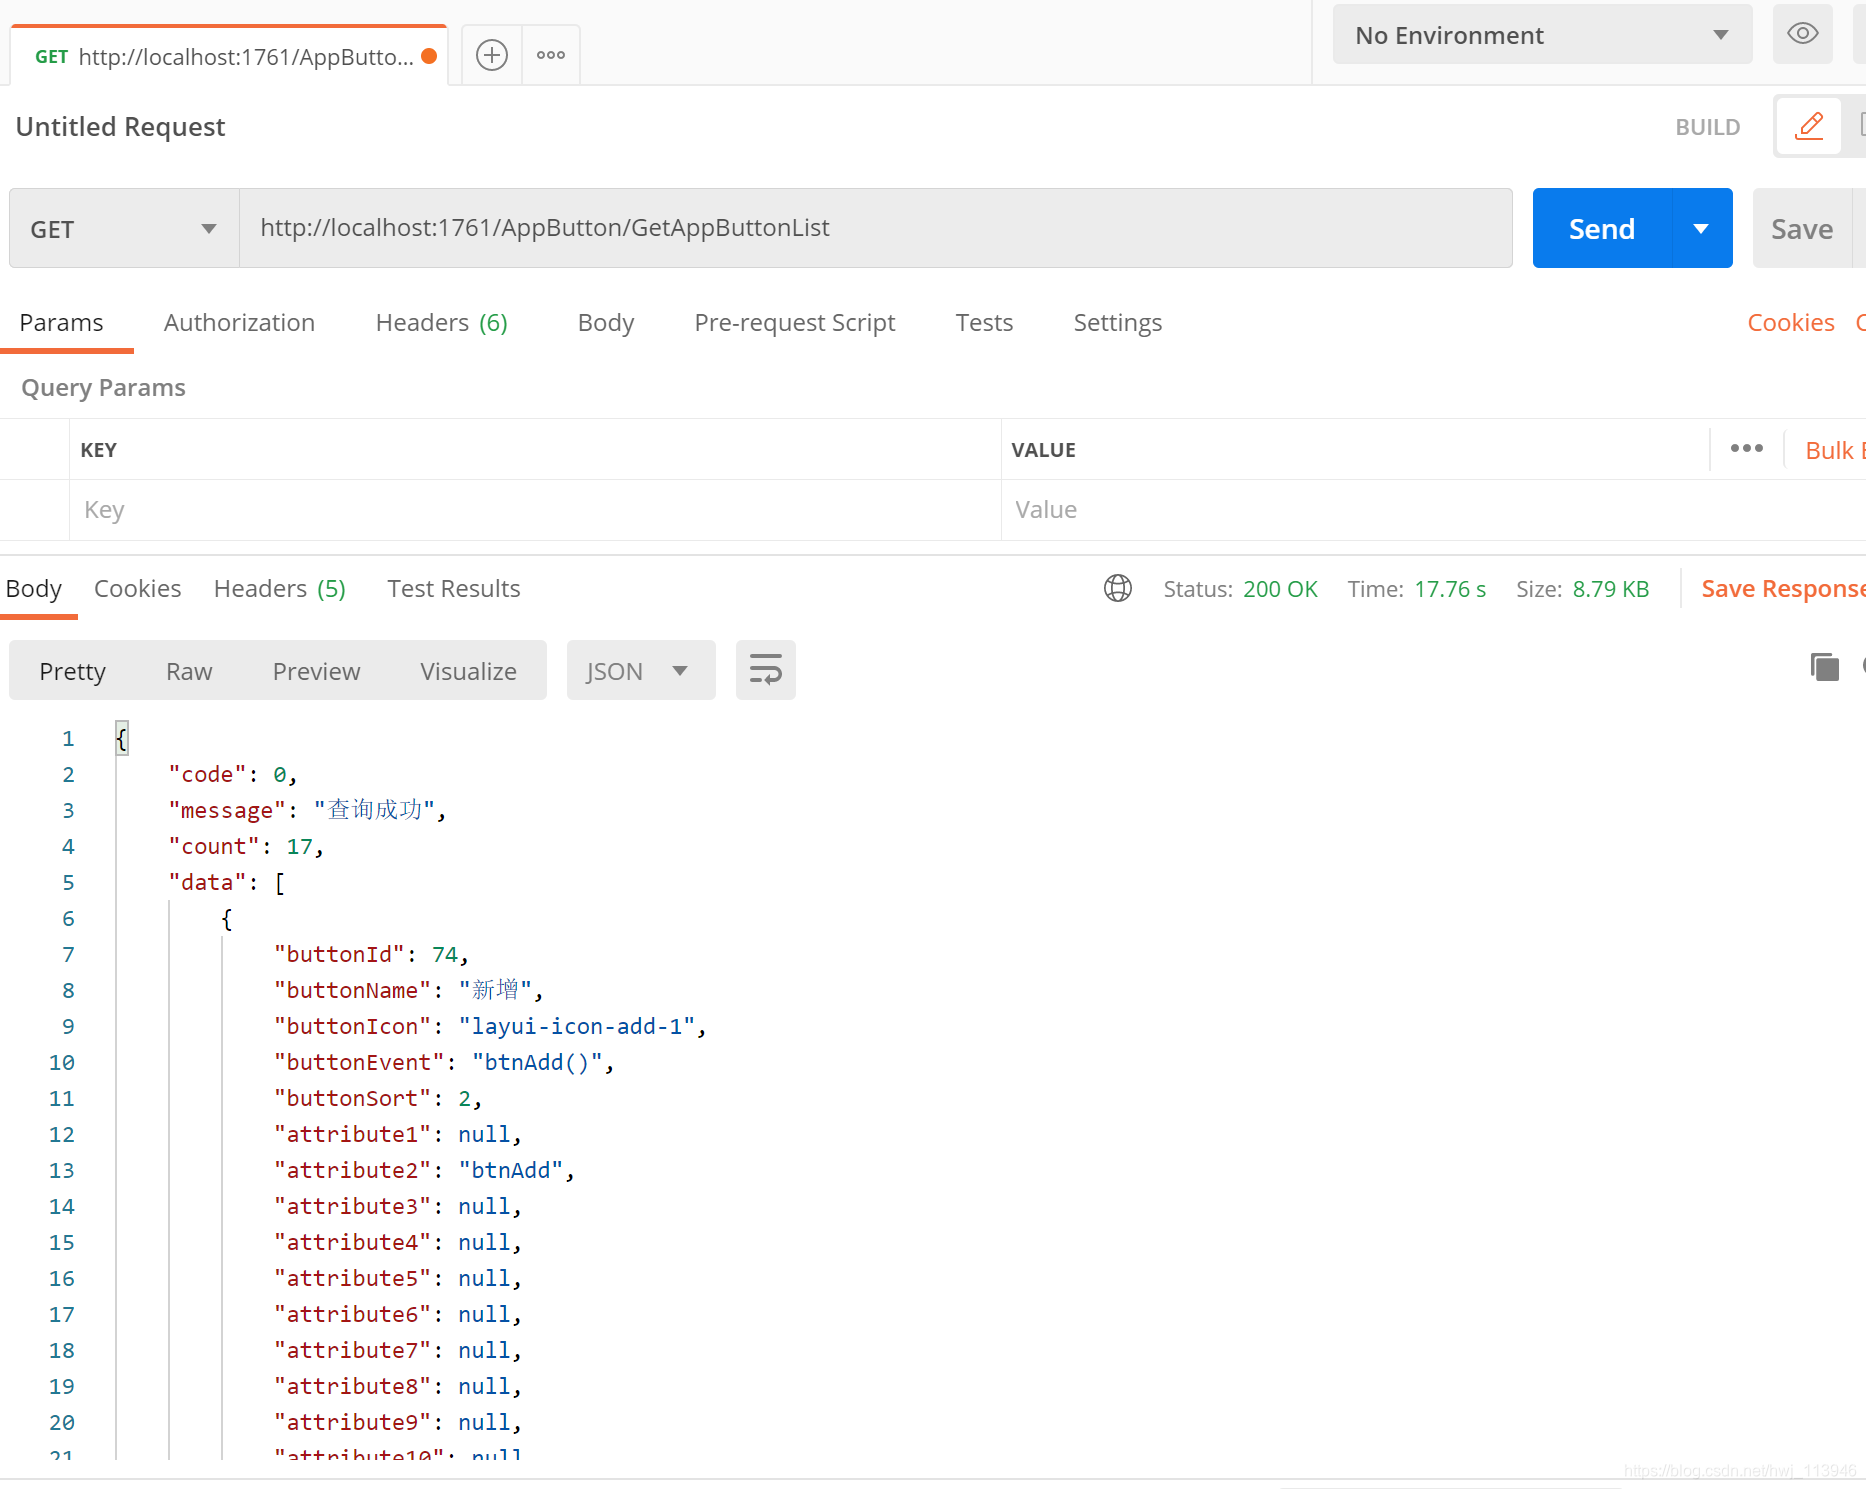The height and width of the screenshot is (1489, 1866).
Task: Open the GET method dropdown
Action: point(123,228)
